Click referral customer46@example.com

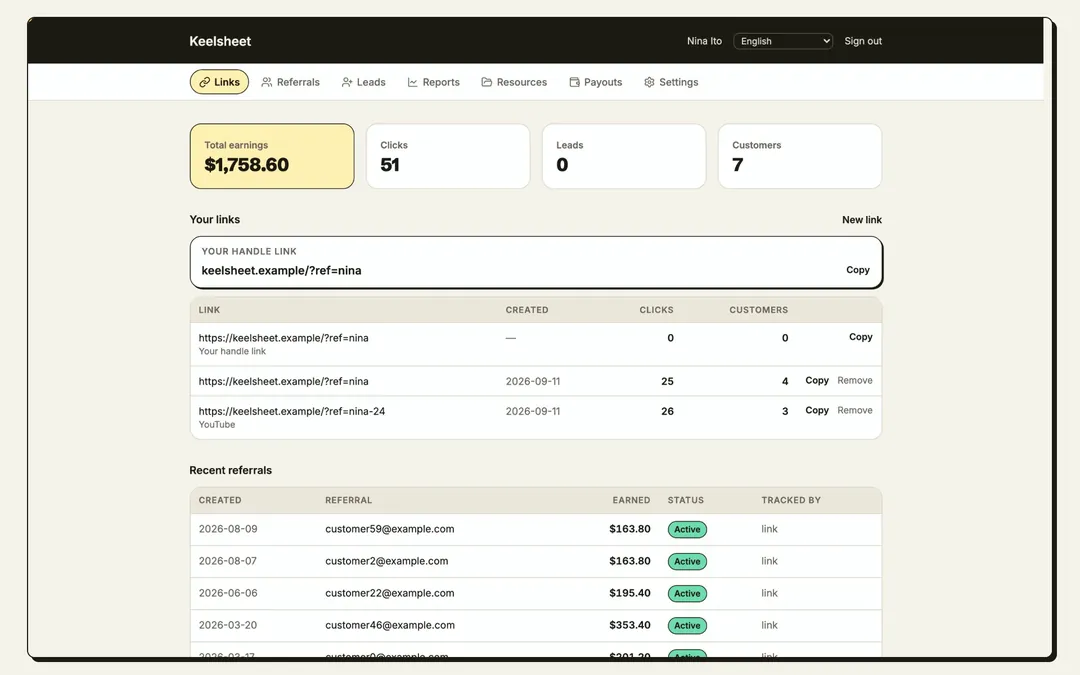click(x=390, y=625)
